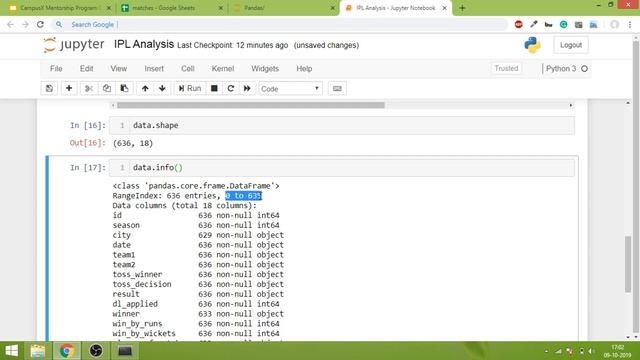Open the Kernel menu
This screenshot has height=360, width=640.
[223, 69]
